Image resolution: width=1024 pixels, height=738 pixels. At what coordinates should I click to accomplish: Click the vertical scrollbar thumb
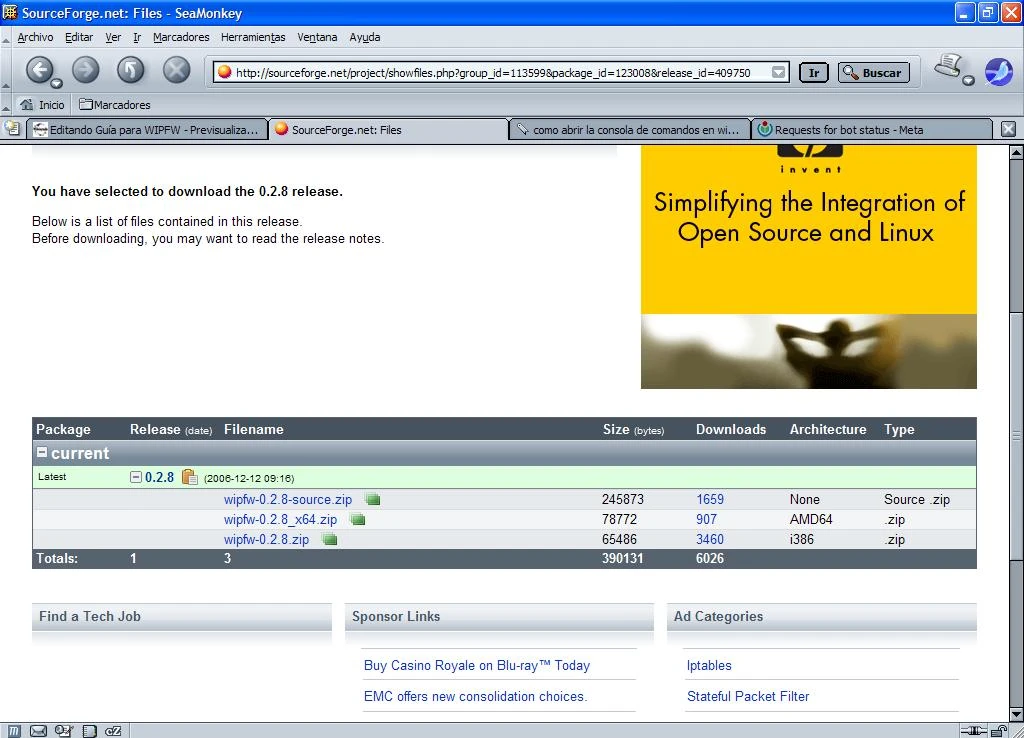[1016, 436]
